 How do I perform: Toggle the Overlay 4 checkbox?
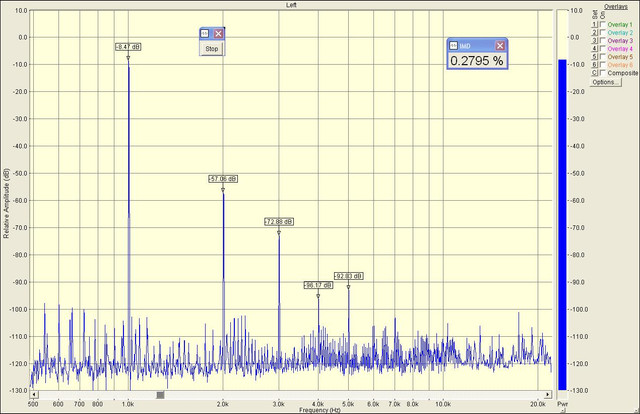[x=602, y=49]
